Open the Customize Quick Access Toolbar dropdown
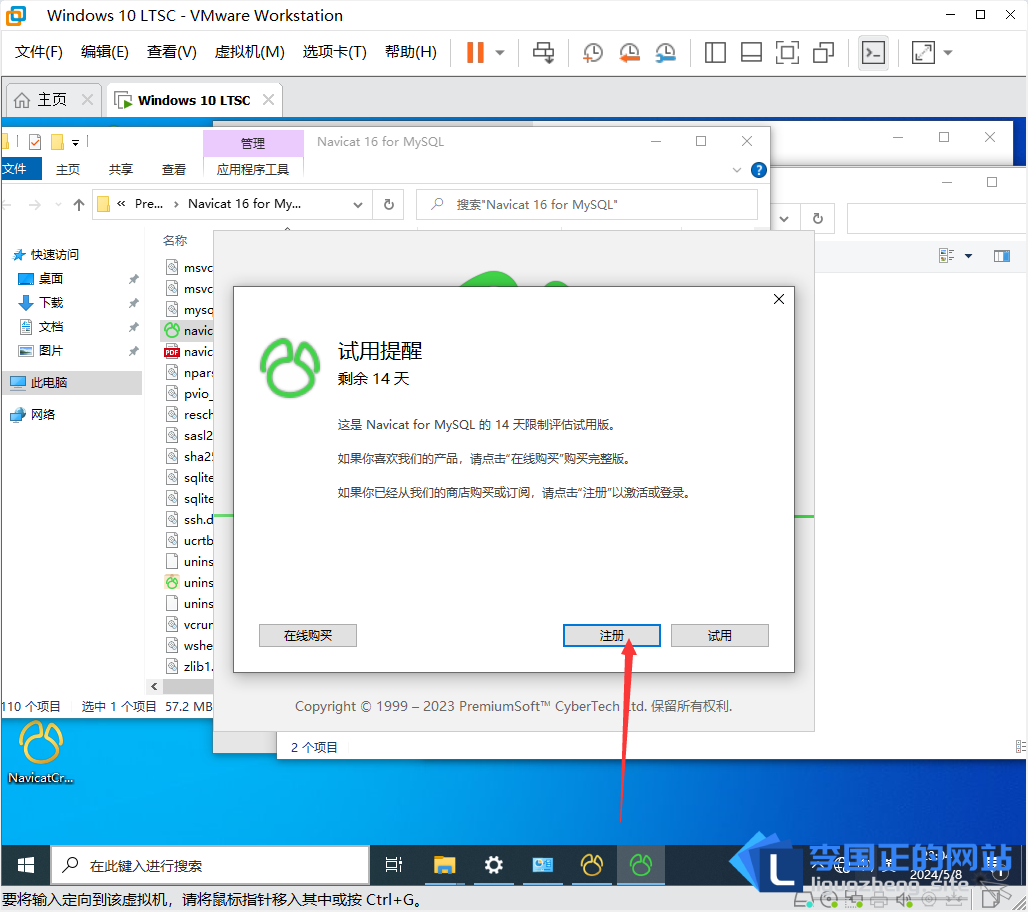The height and width of the screenshot is (912, 1028). pyautogui.click(x=75, y=142)
